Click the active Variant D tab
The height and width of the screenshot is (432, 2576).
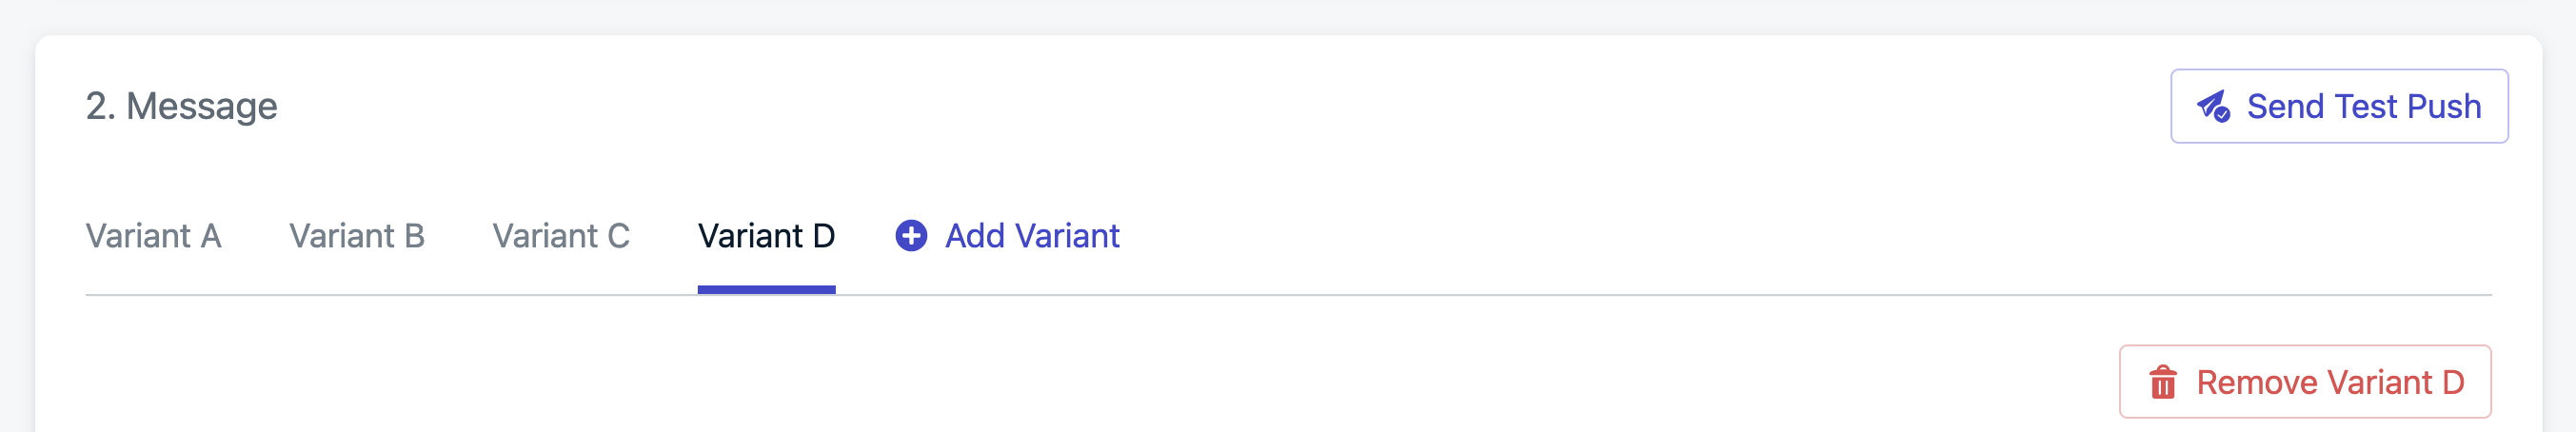click(x=766, y=236)
